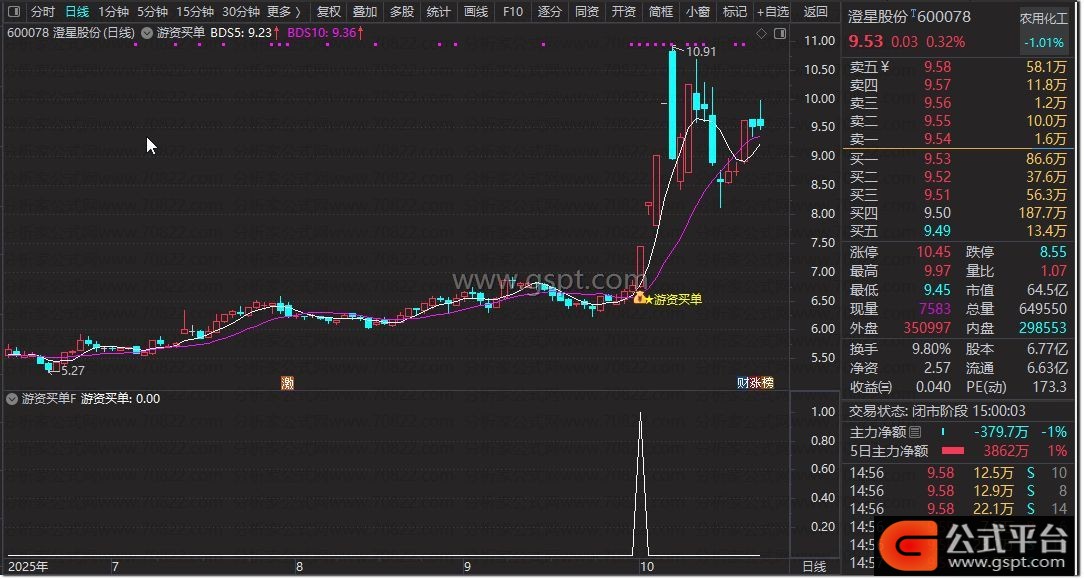Toggle the 小窗 mini window mode

click(x=698, y=12)
